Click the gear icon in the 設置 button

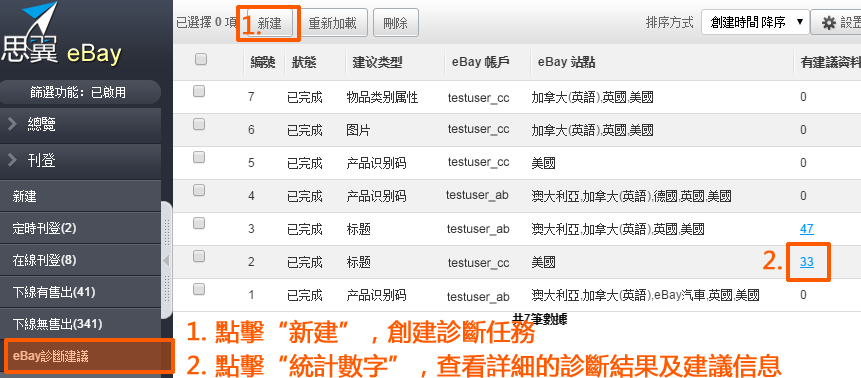pos(829,23)
